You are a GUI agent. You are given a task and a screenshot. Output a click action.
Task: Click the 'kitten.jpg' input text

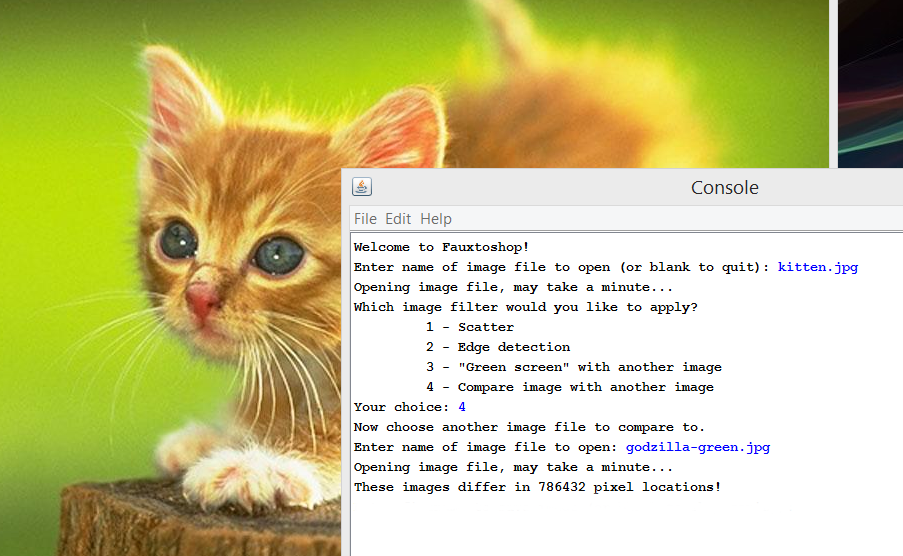point(818,267)
